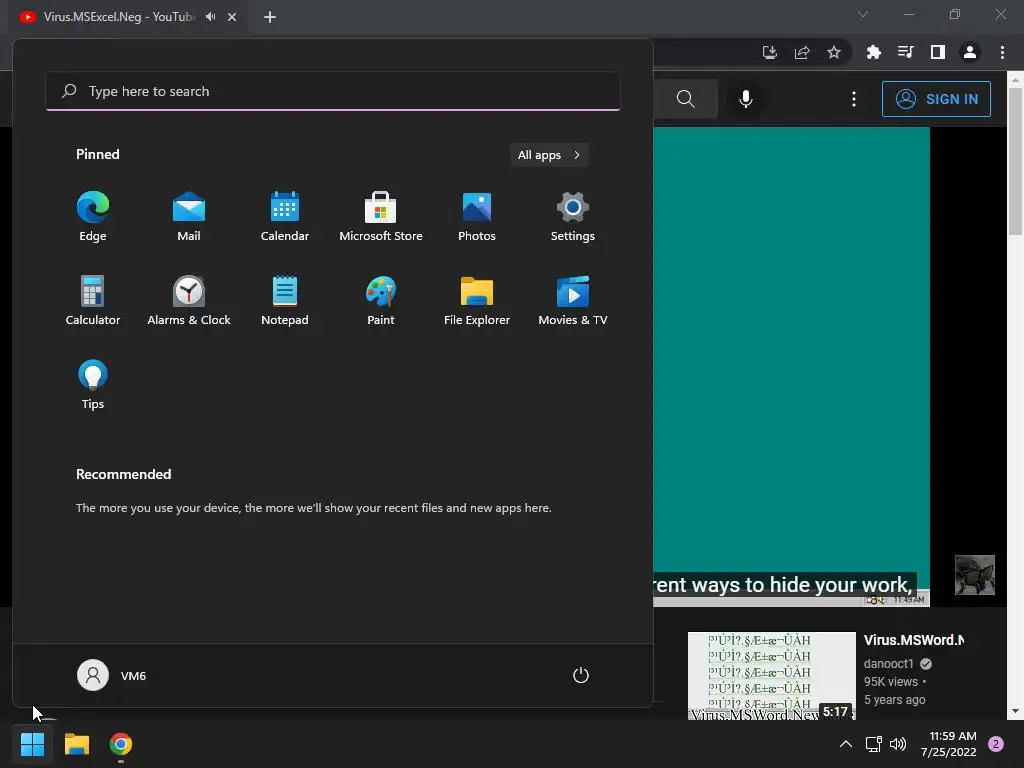
Task: Click the channel watermark over the video
Action: pos(974,575)
